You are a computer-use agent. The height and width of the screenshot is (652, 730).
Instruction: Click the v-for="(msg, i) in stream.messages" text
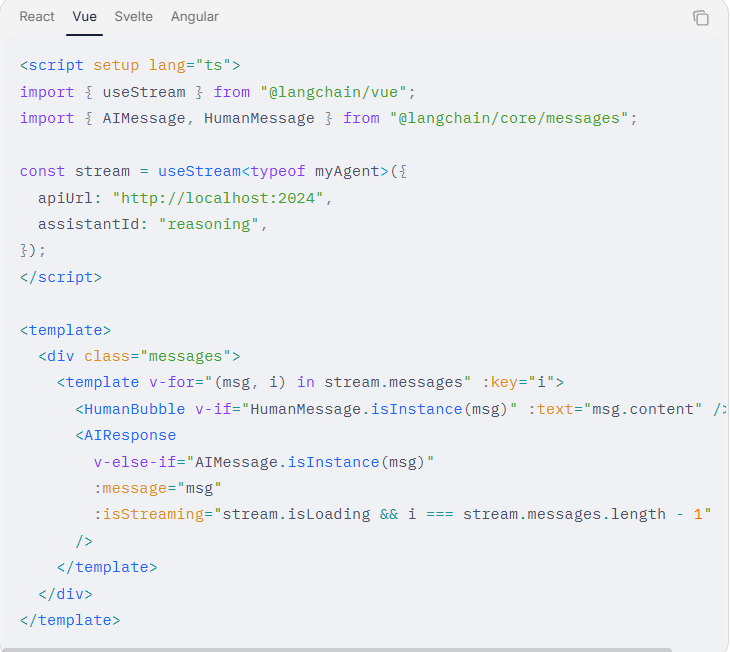coord(310,382)
